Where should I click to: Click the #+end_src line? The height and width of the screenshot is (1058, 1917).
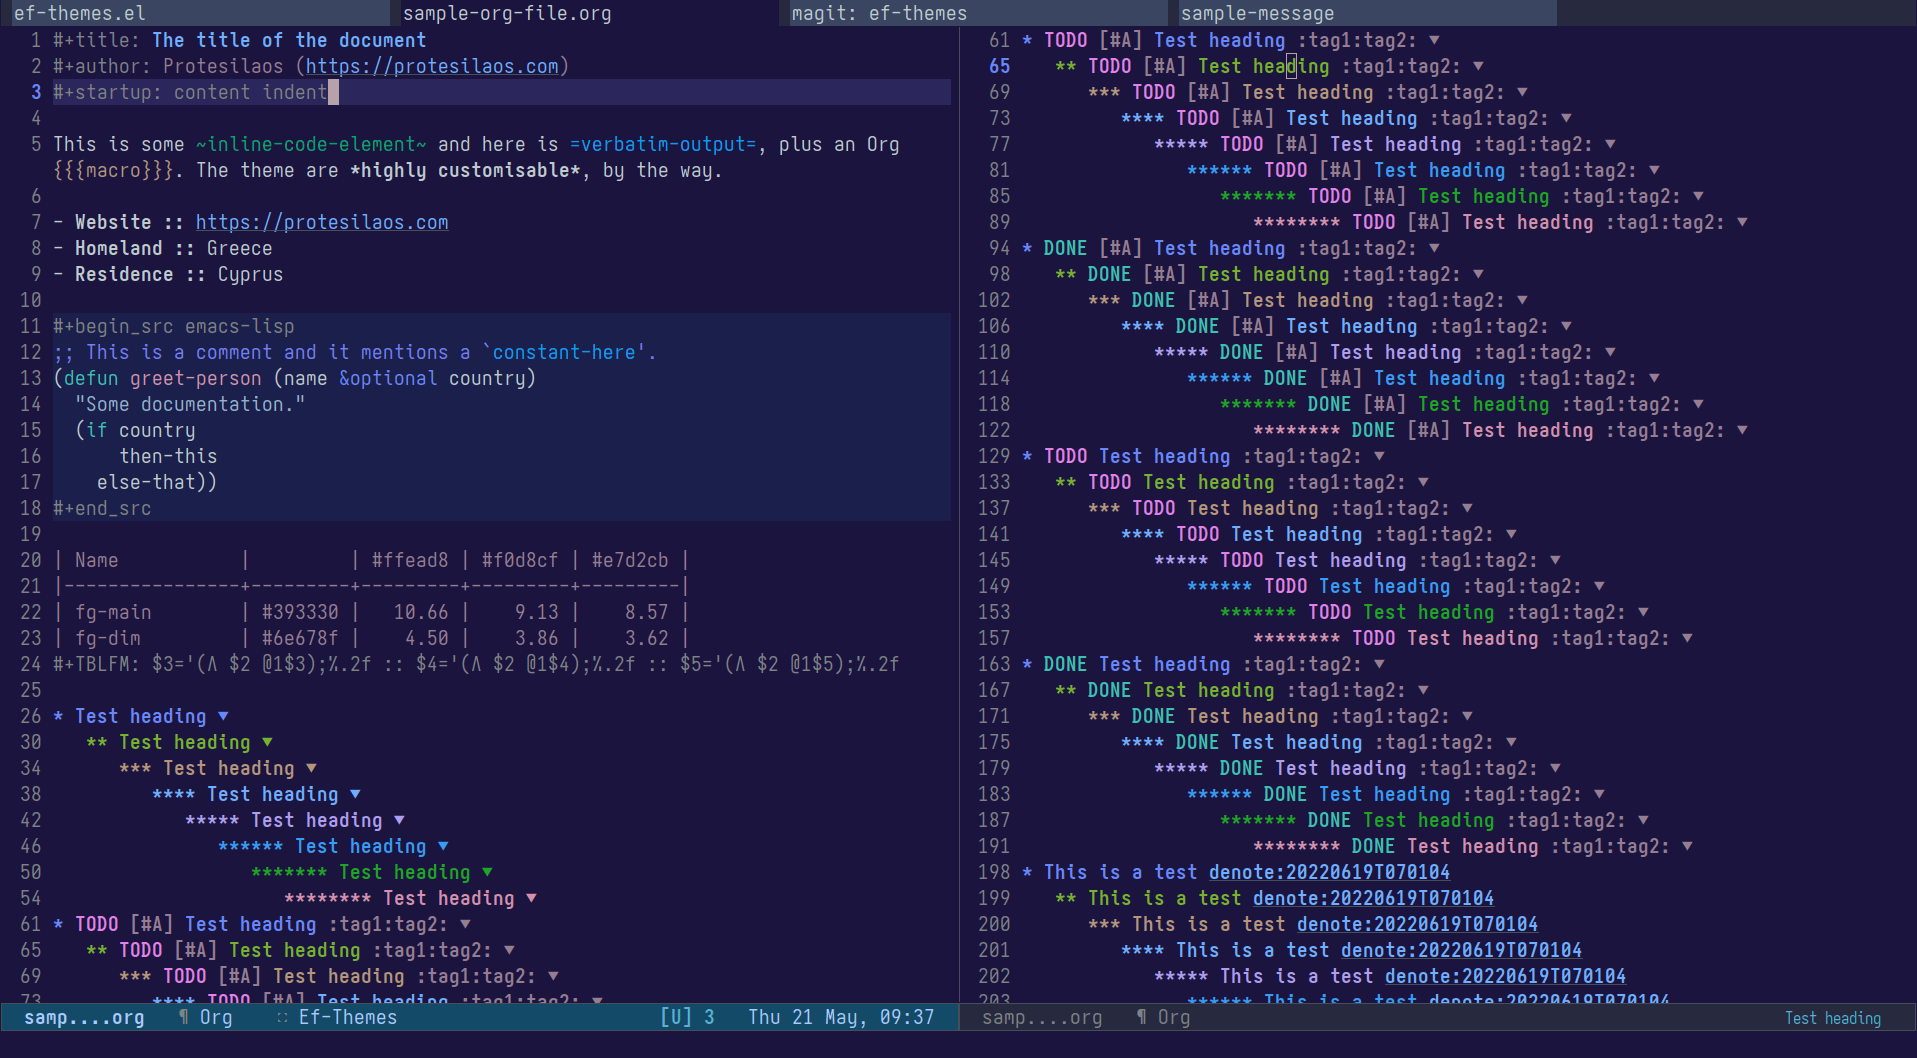point(102,508)
